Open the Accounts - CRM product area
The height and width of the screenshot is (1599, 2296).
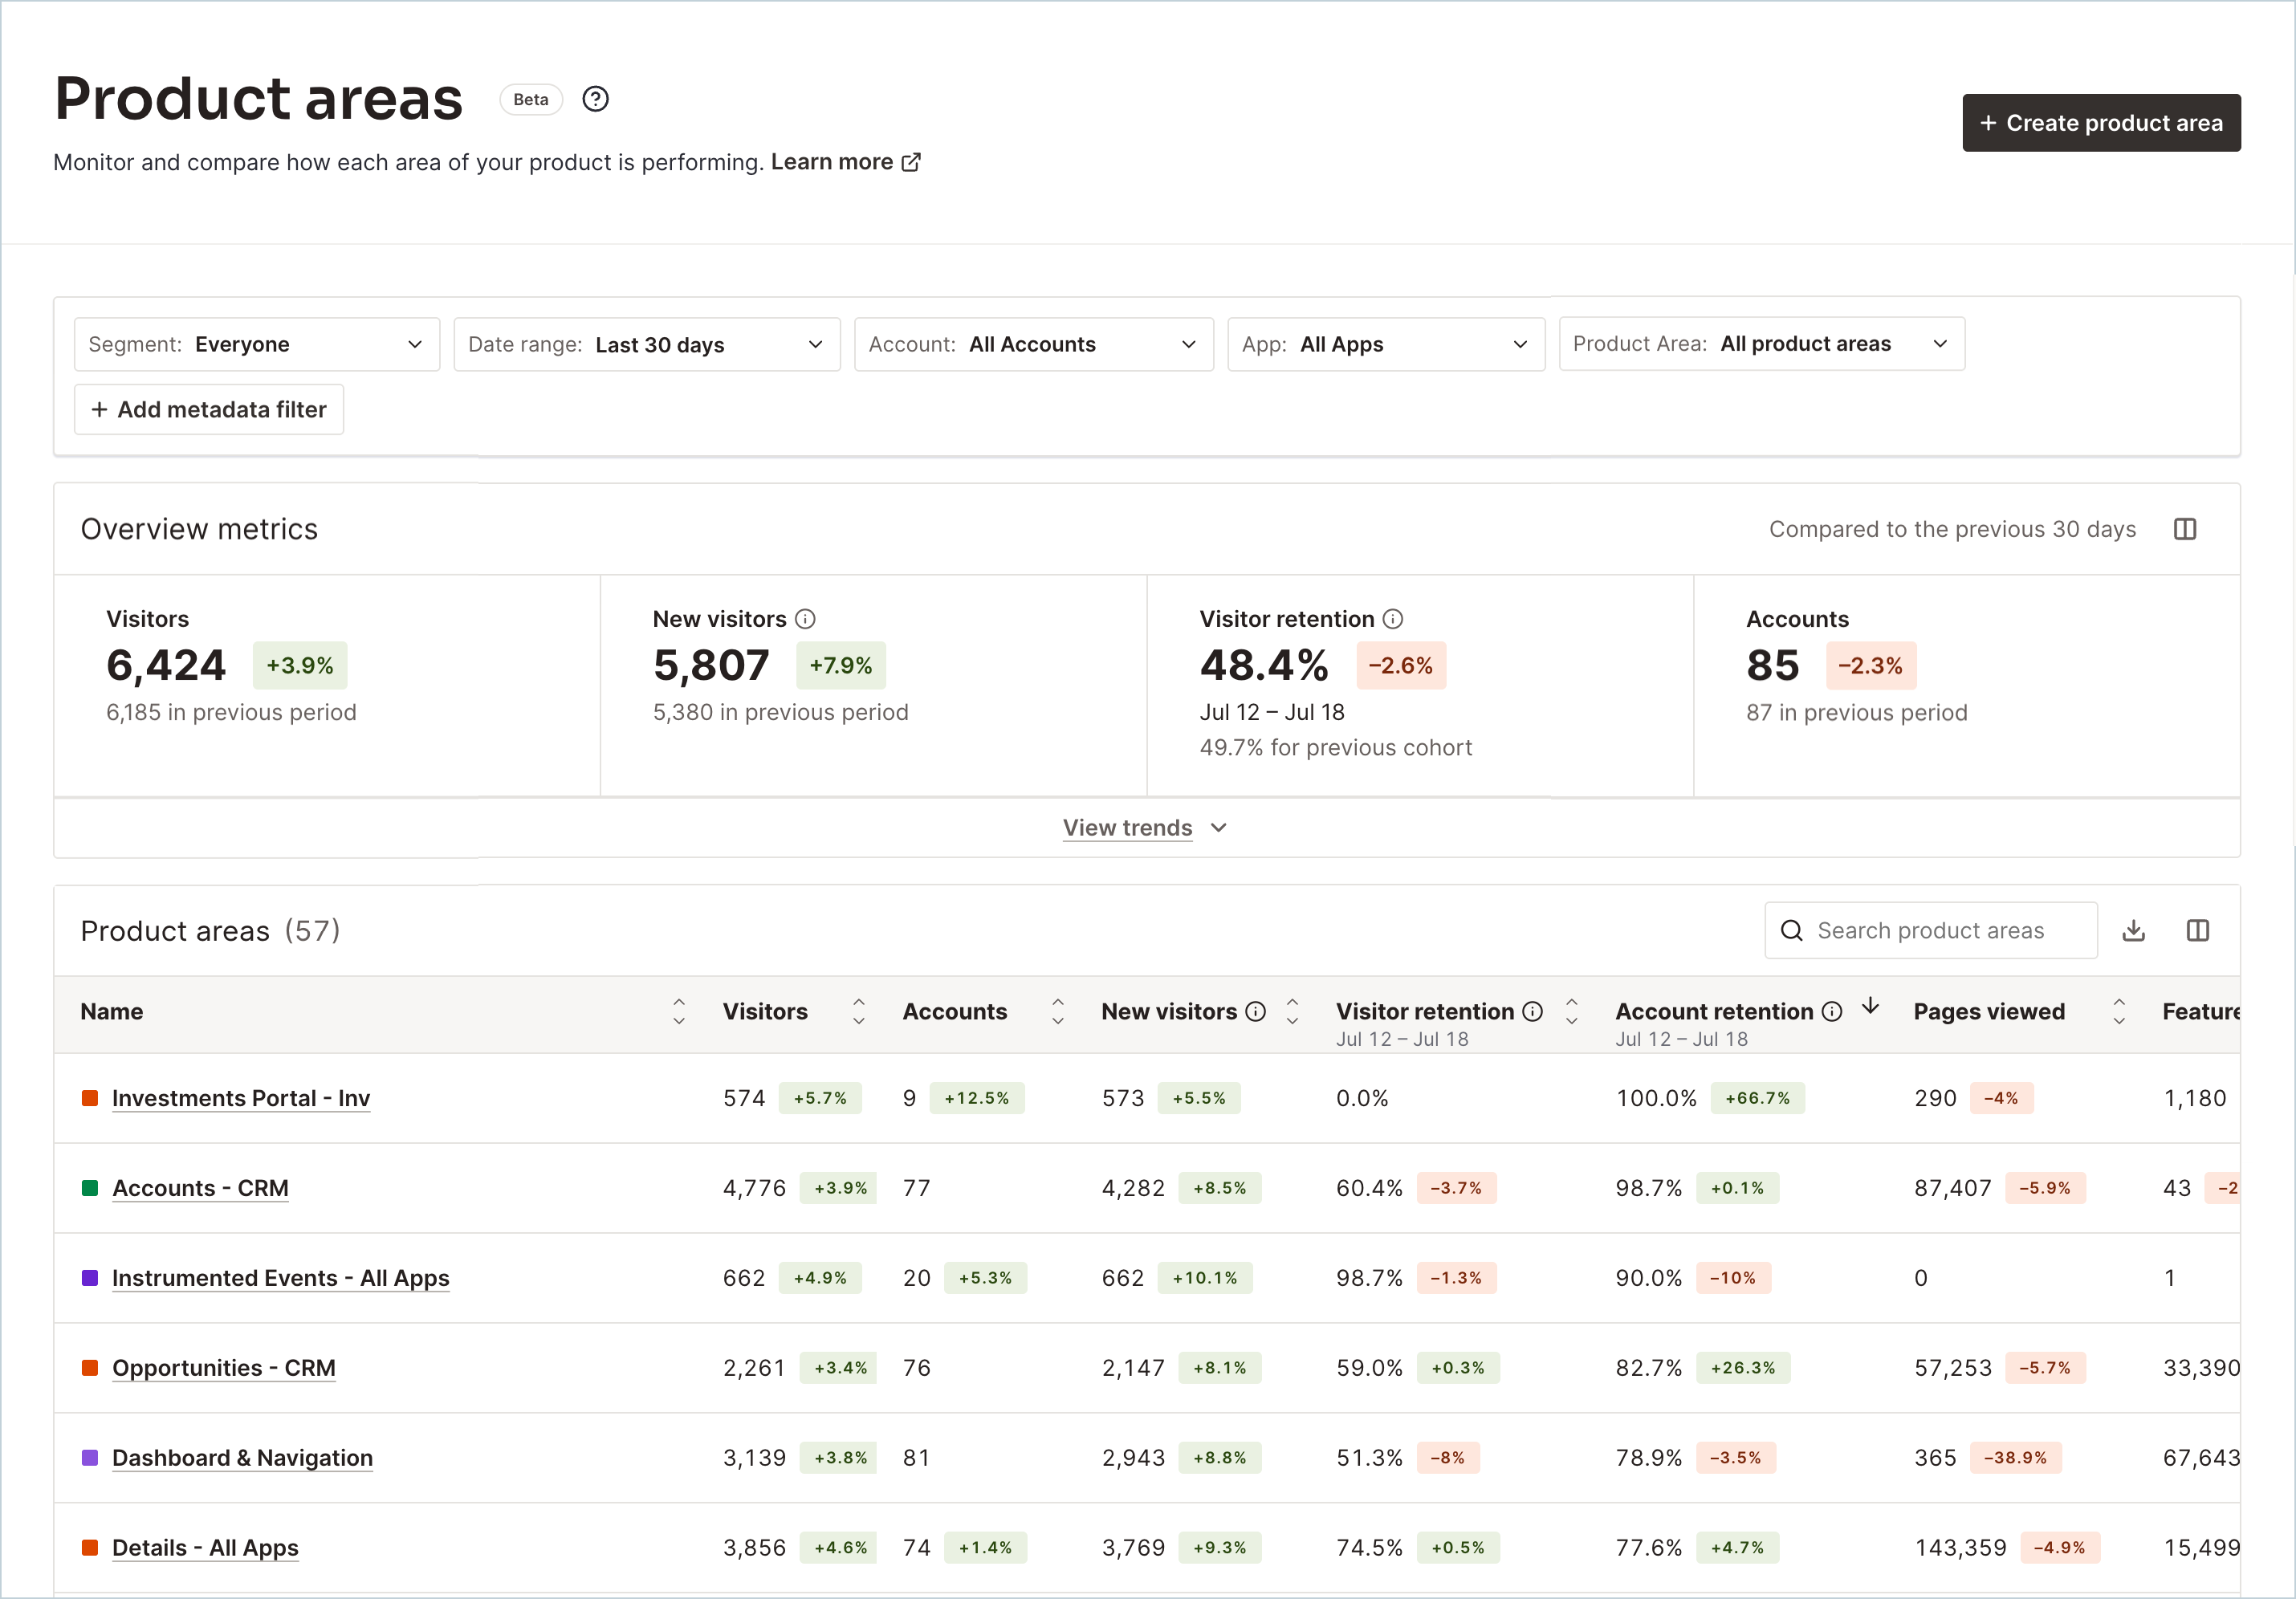pyautogui.click(x=200, y=1188)
